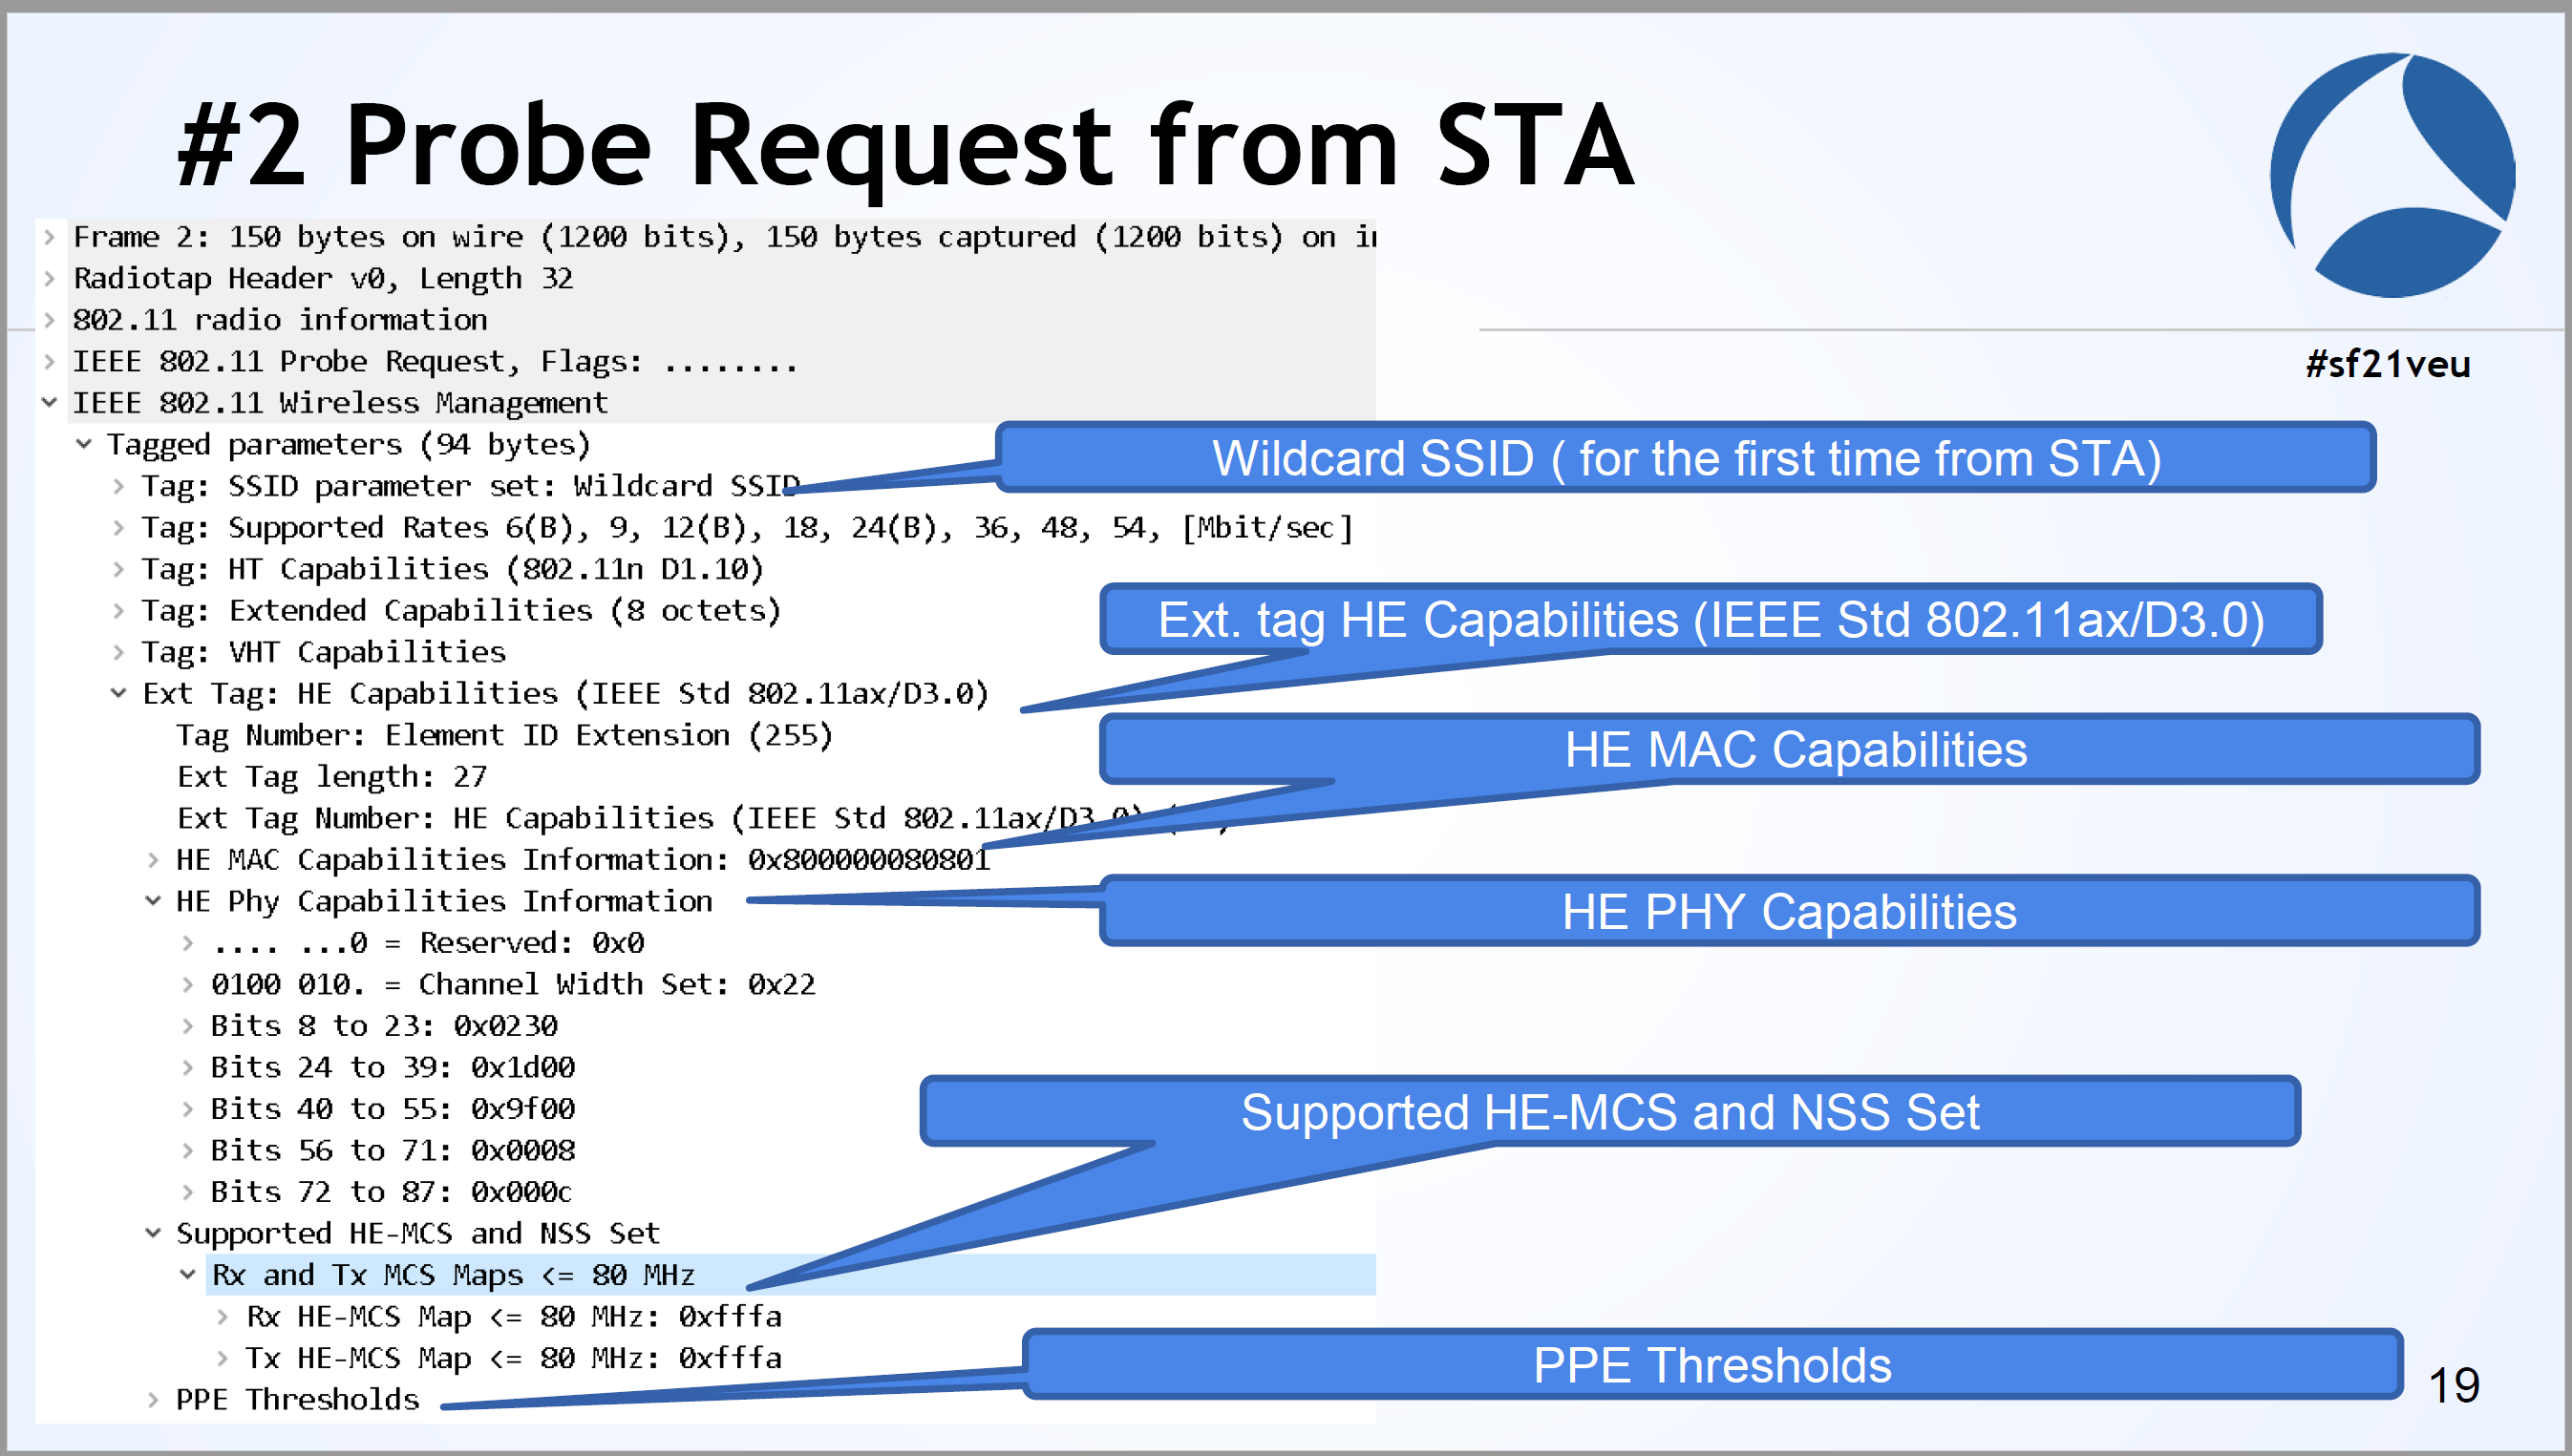Expand IEEE 802.11 Probe Request flags
Viewport: 2572px width, 1456px height.
(50, 361)
